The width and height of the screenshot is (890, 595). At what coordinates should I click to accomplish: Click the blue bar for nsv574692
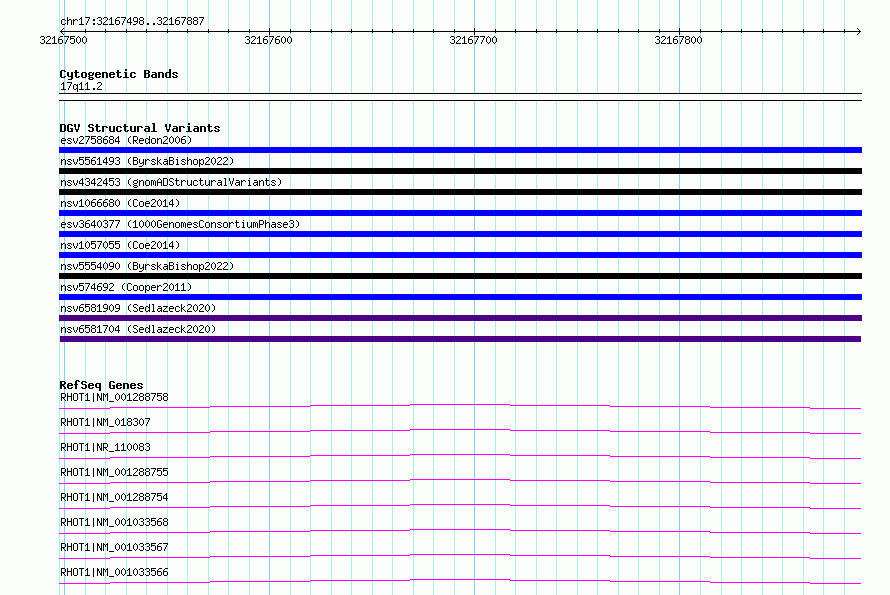click(x=460, y=297)
